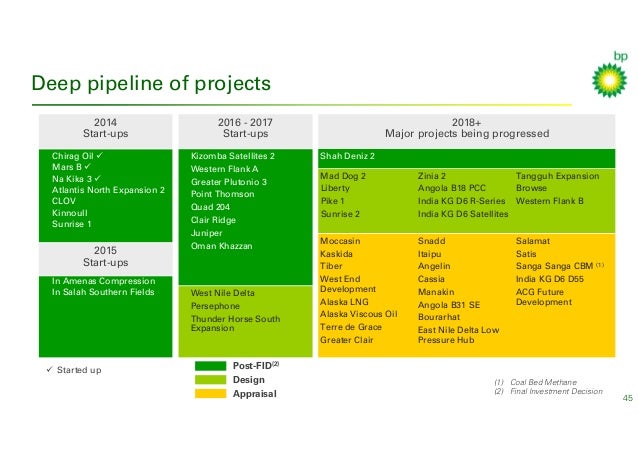Screen dimensions: 638x451
Task: Select 'Browse' entry
Action: tap(531, 188)
